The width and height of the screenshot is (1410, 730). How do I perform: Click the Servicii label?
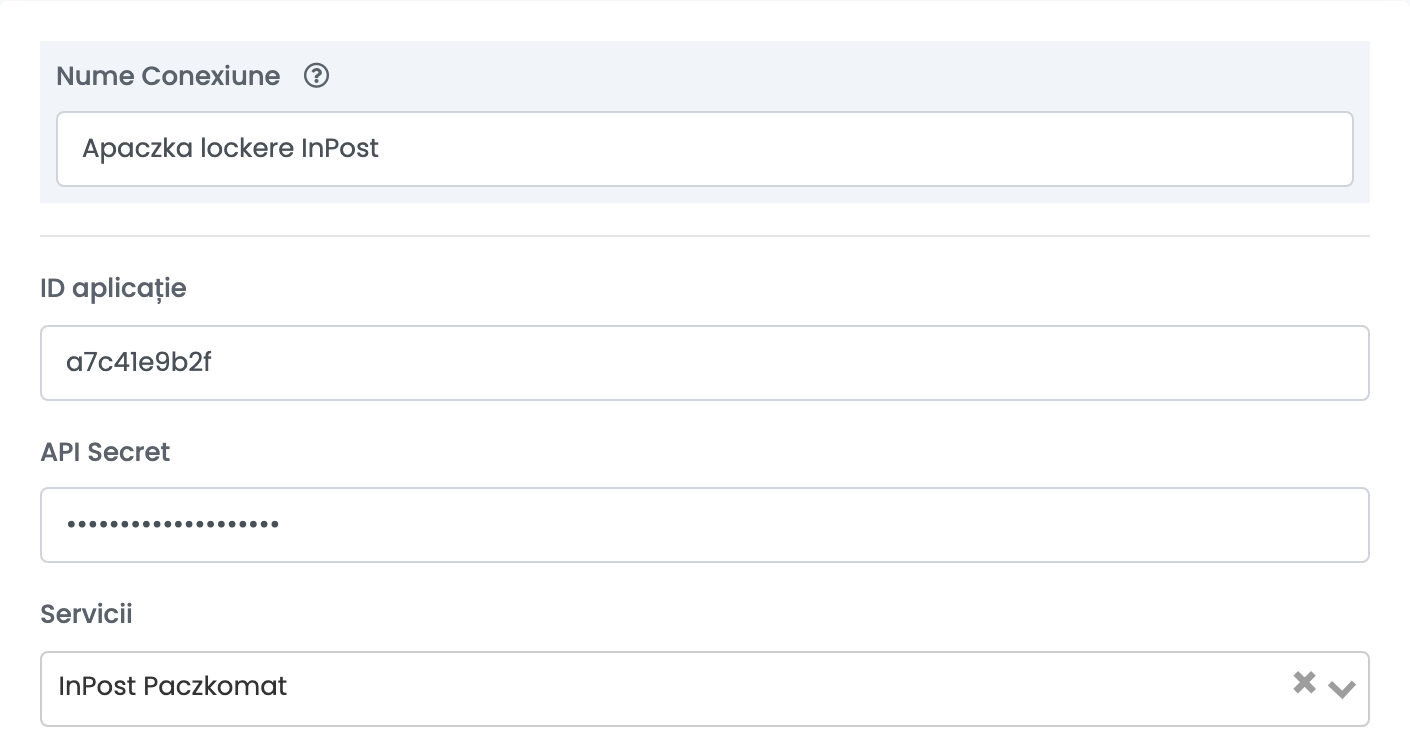coord(87,614)
